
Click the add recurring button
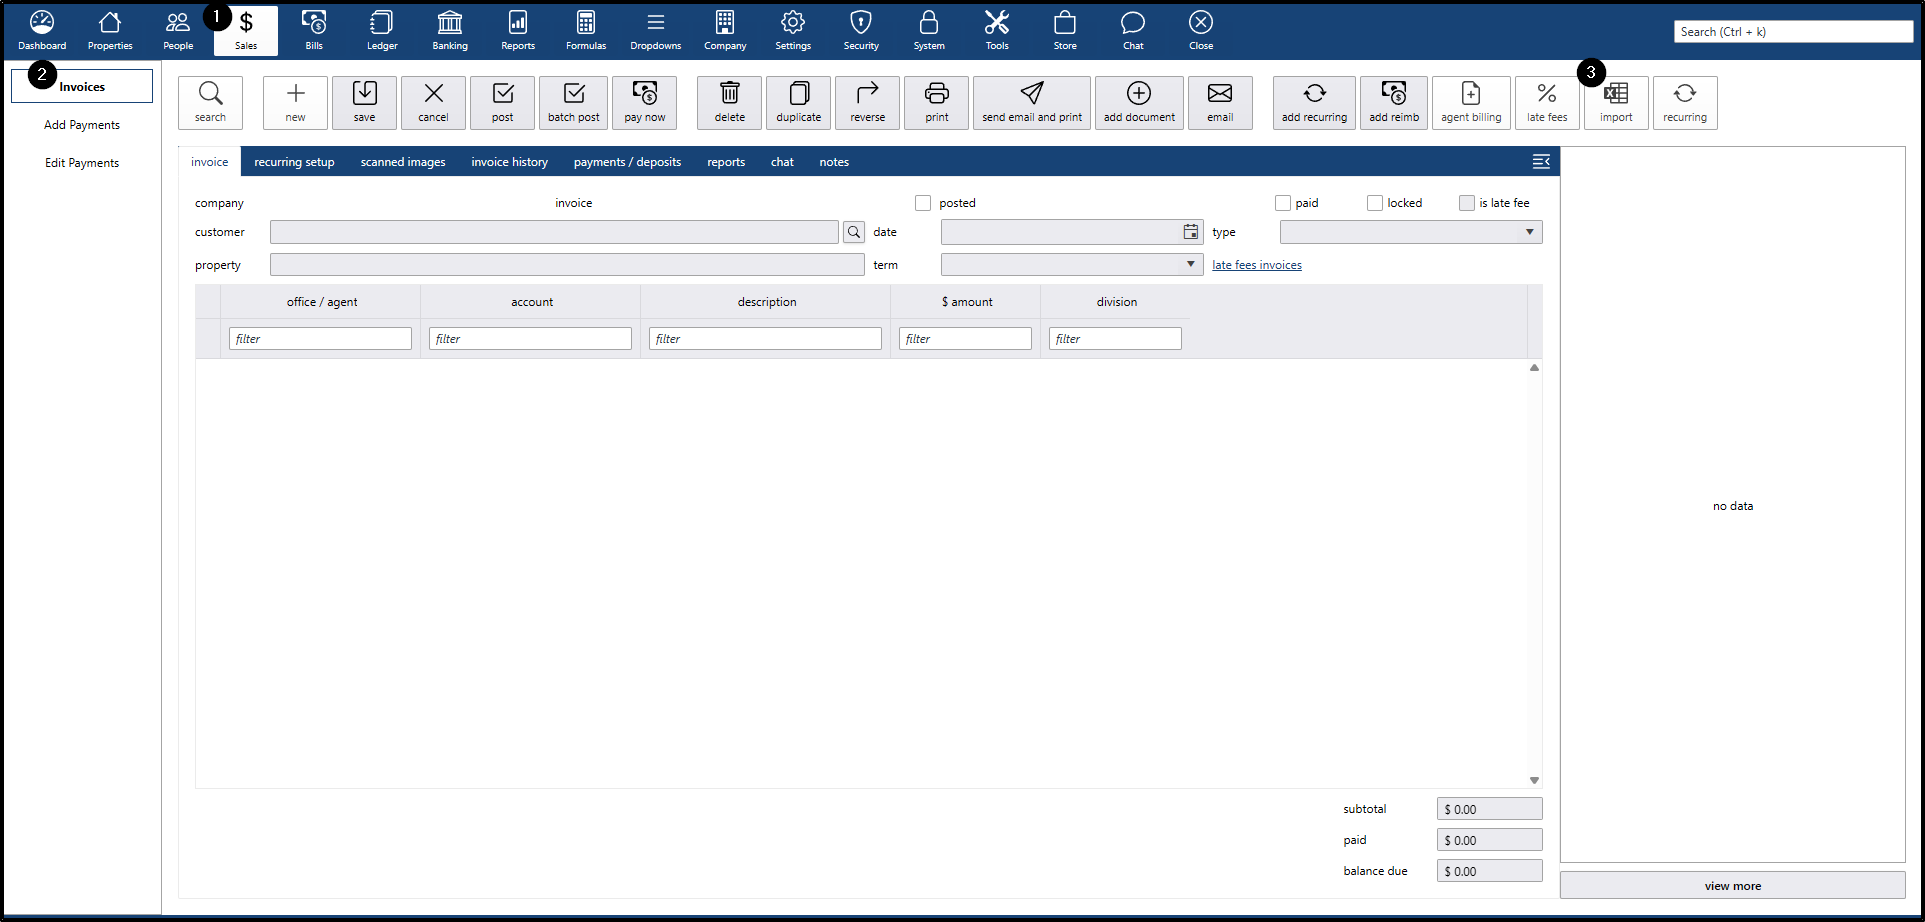point(1314,103)
